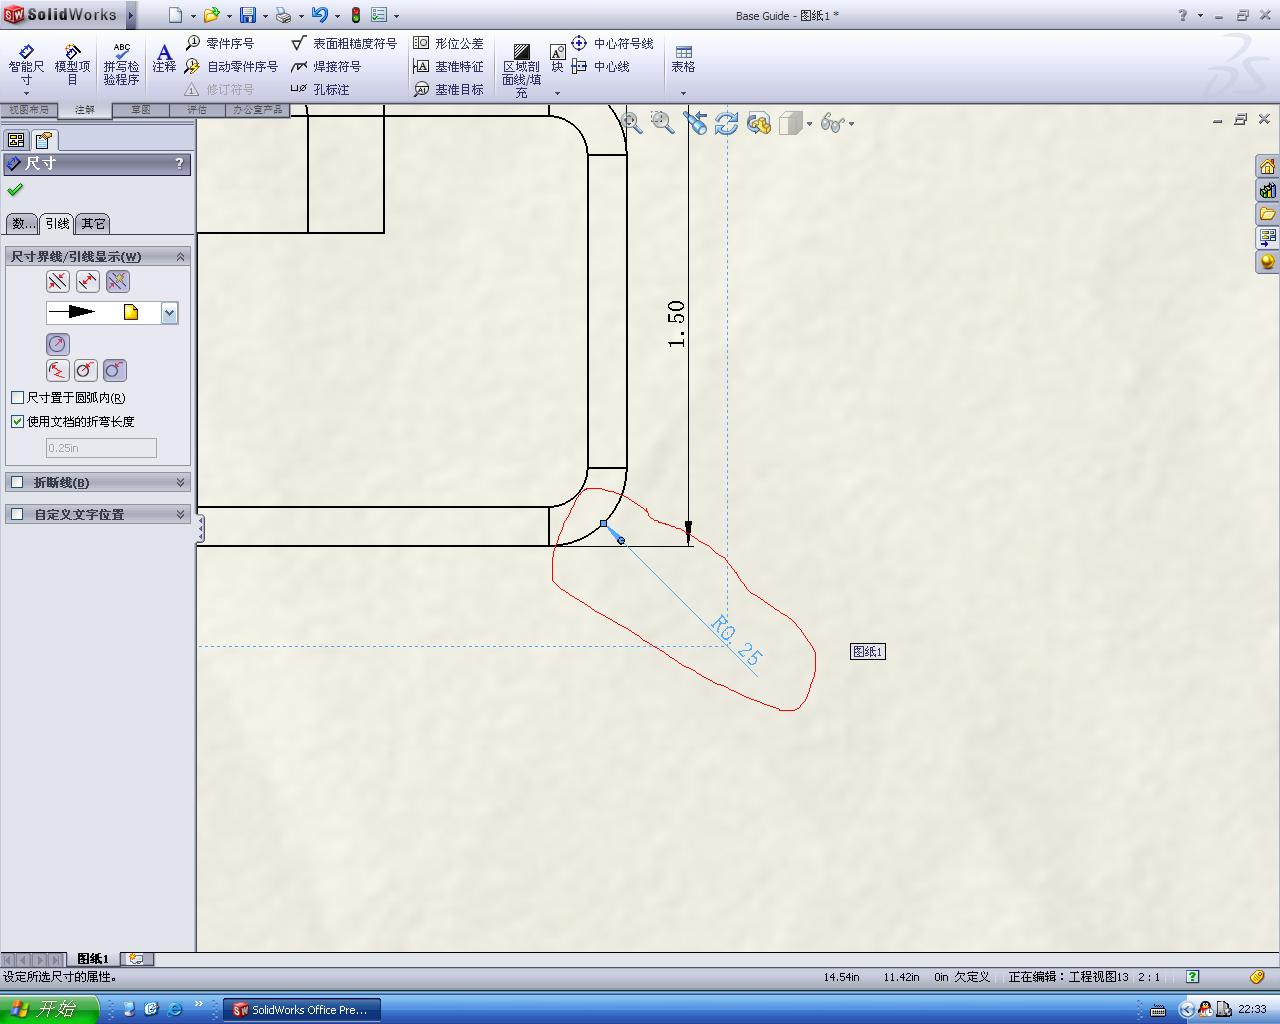Create a new document
This screenshot has width=1280, height=1024.
point(175,15)
